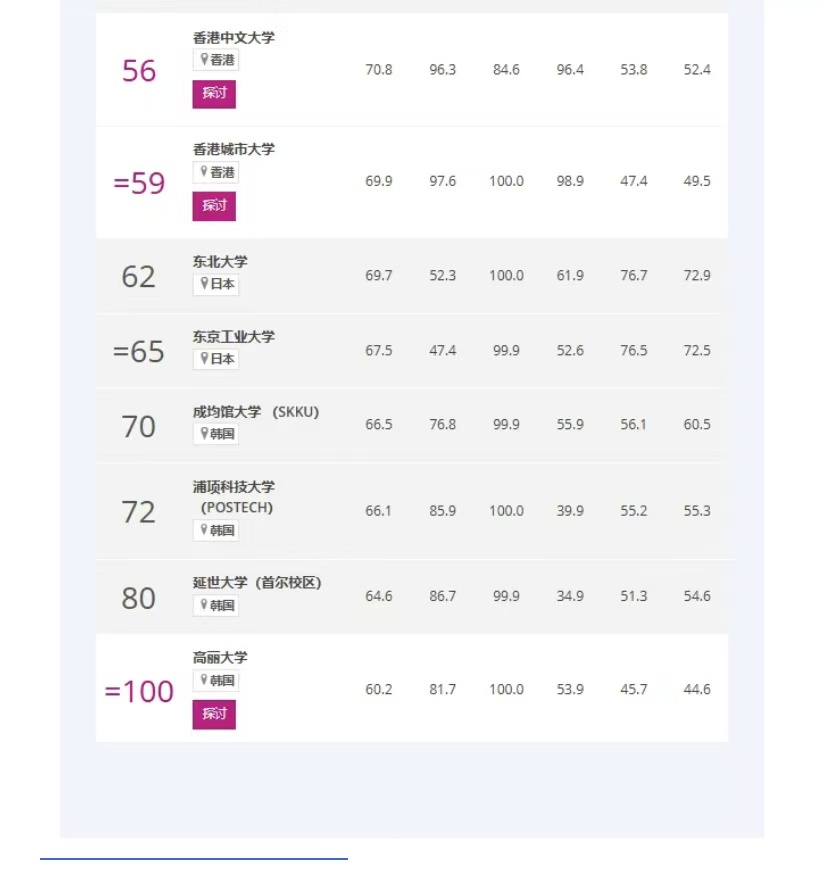Click the 韩国 pin icon under 浦项科技大学
The width and height of the screenshot is (828, 877).
pos(204,529)
